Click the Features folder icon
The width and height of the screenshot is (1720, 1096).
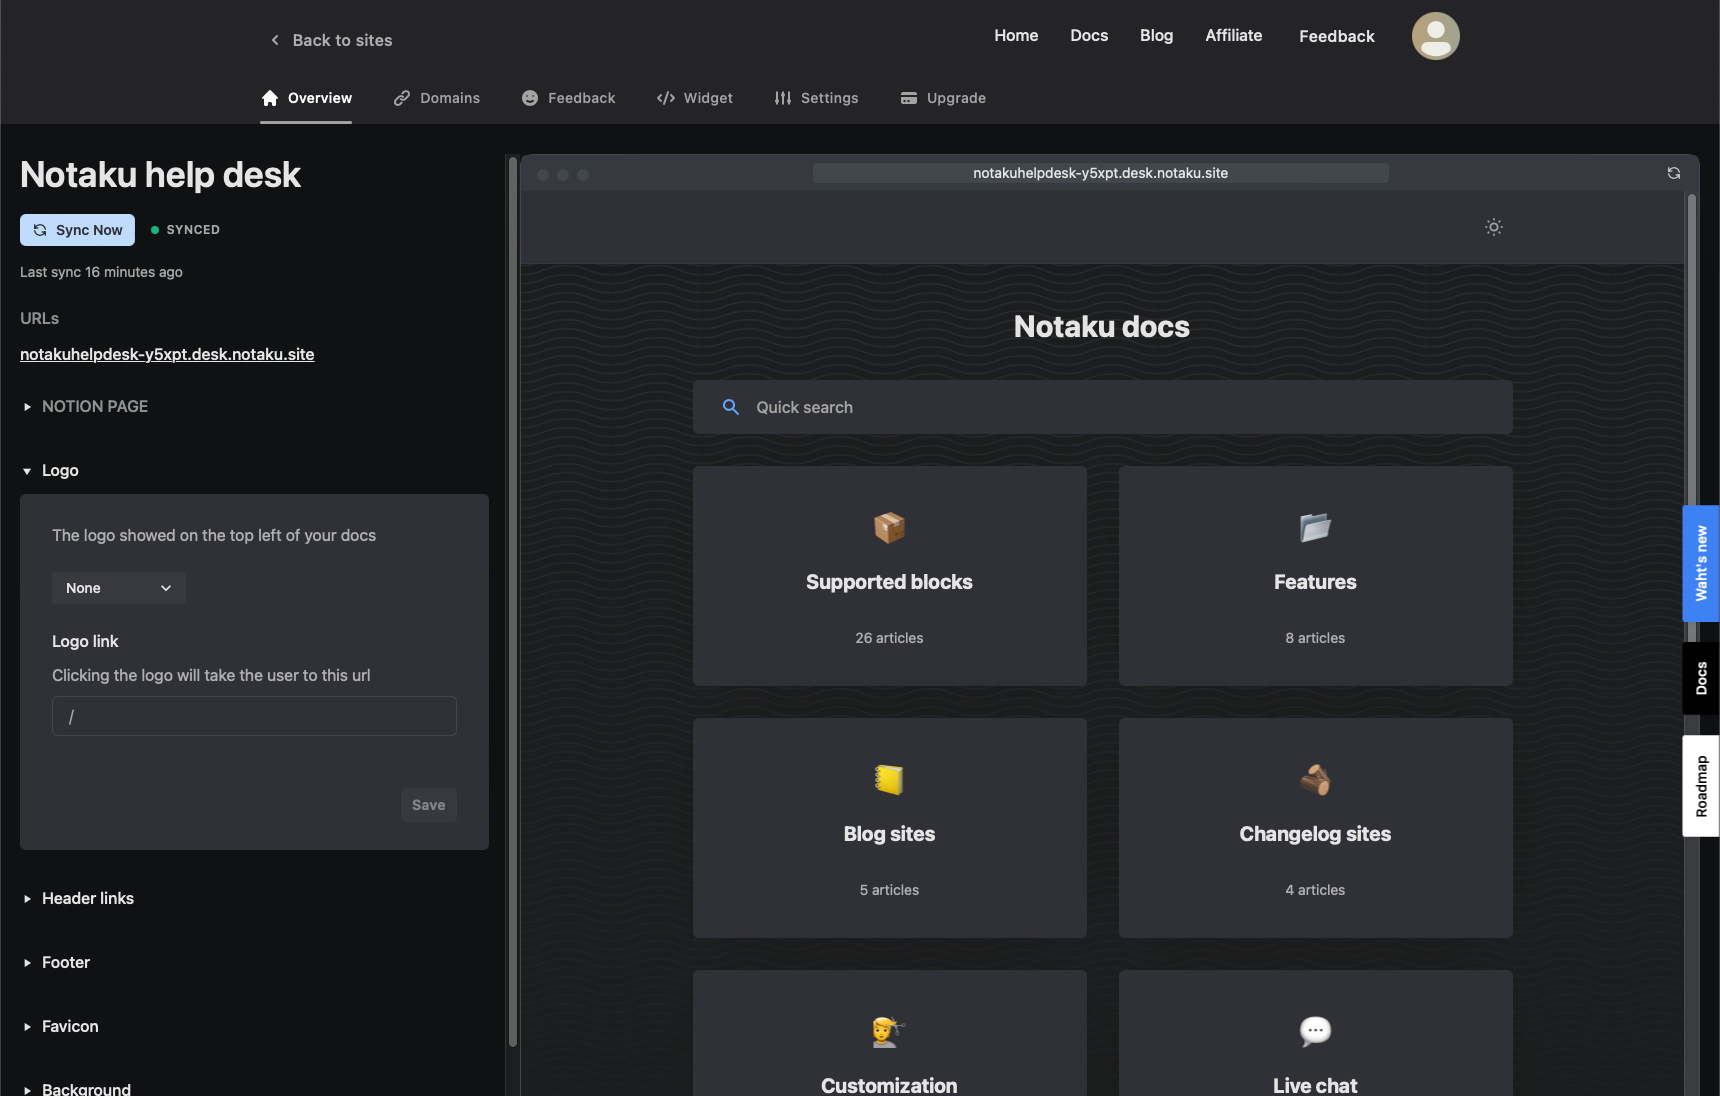pos(1315,527)
